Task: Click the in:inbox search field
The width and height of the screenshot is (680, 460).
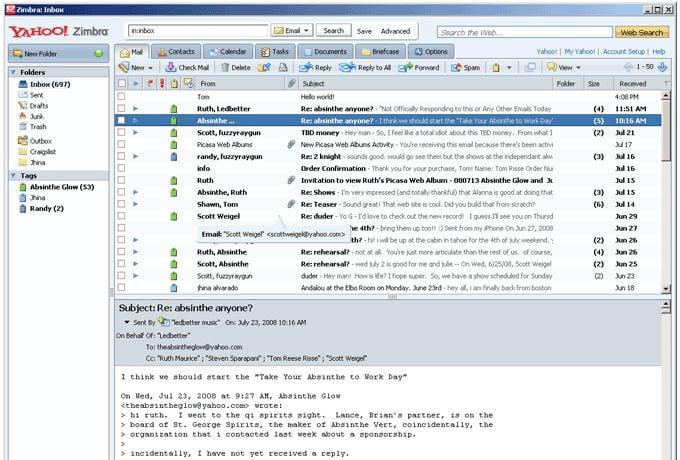Action: pyautogui.click(x=198, y=31)
